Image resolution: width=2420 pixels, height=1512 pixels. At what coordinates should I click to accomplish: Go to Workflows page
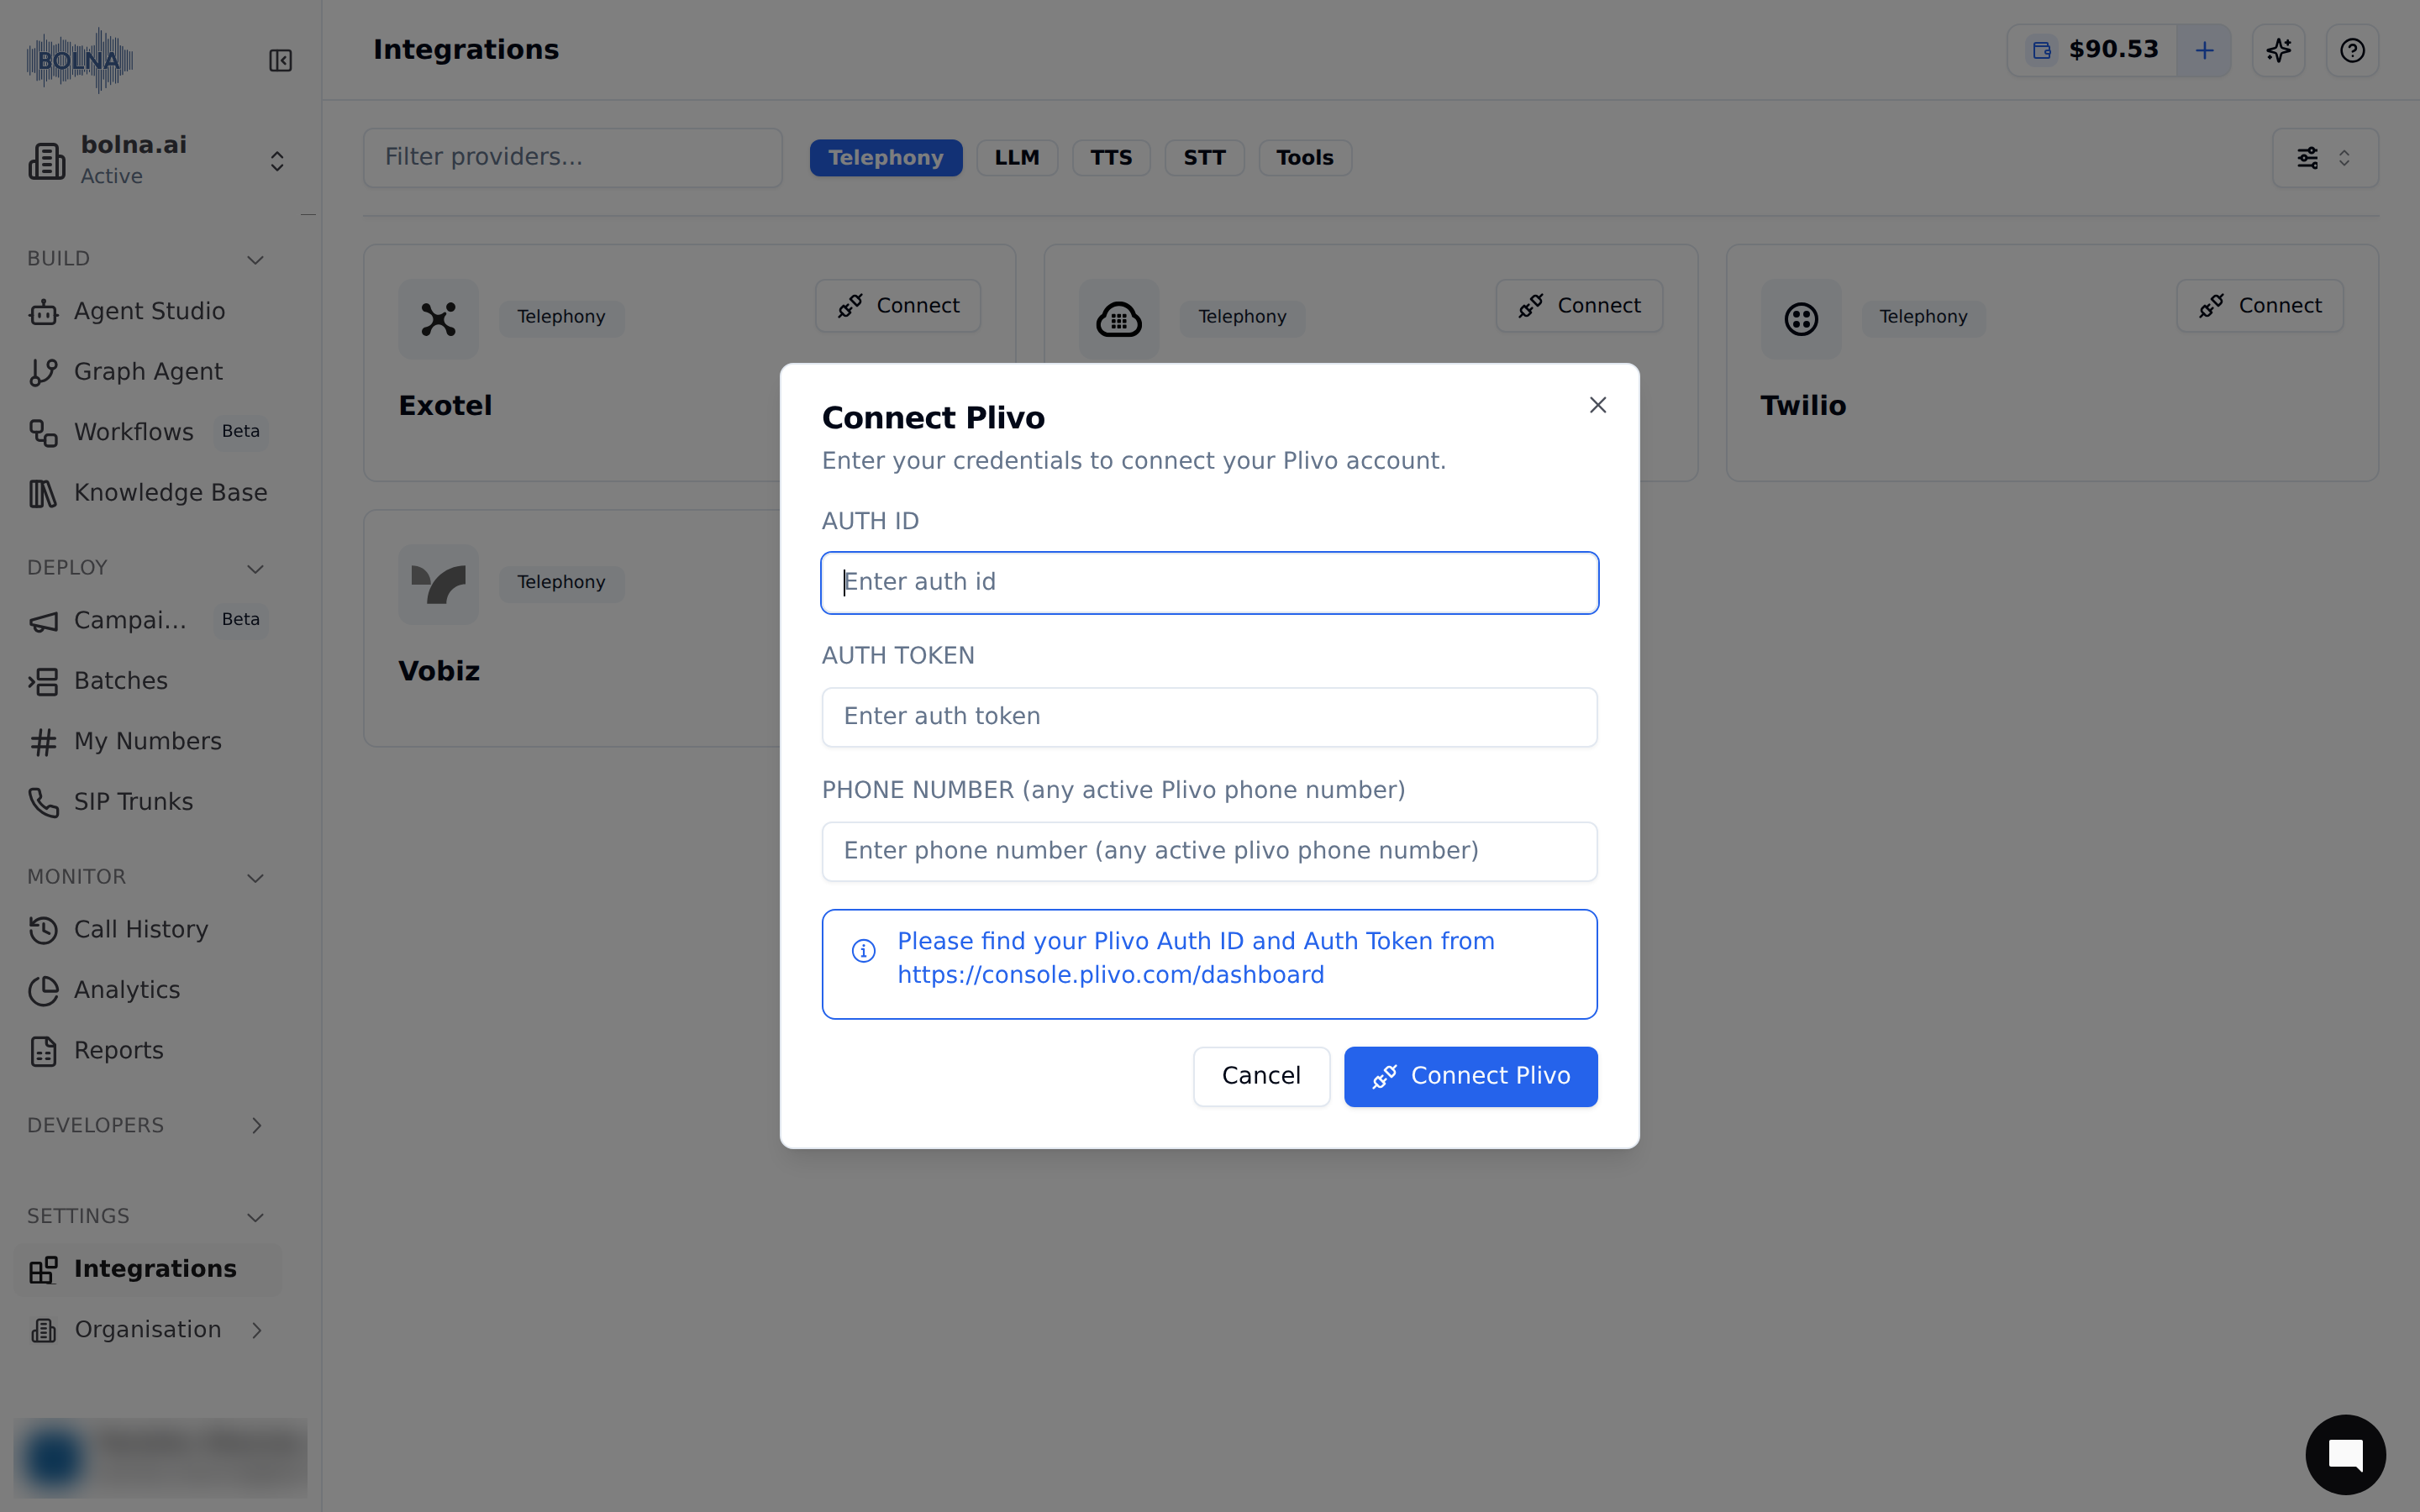tap(148, 432)
